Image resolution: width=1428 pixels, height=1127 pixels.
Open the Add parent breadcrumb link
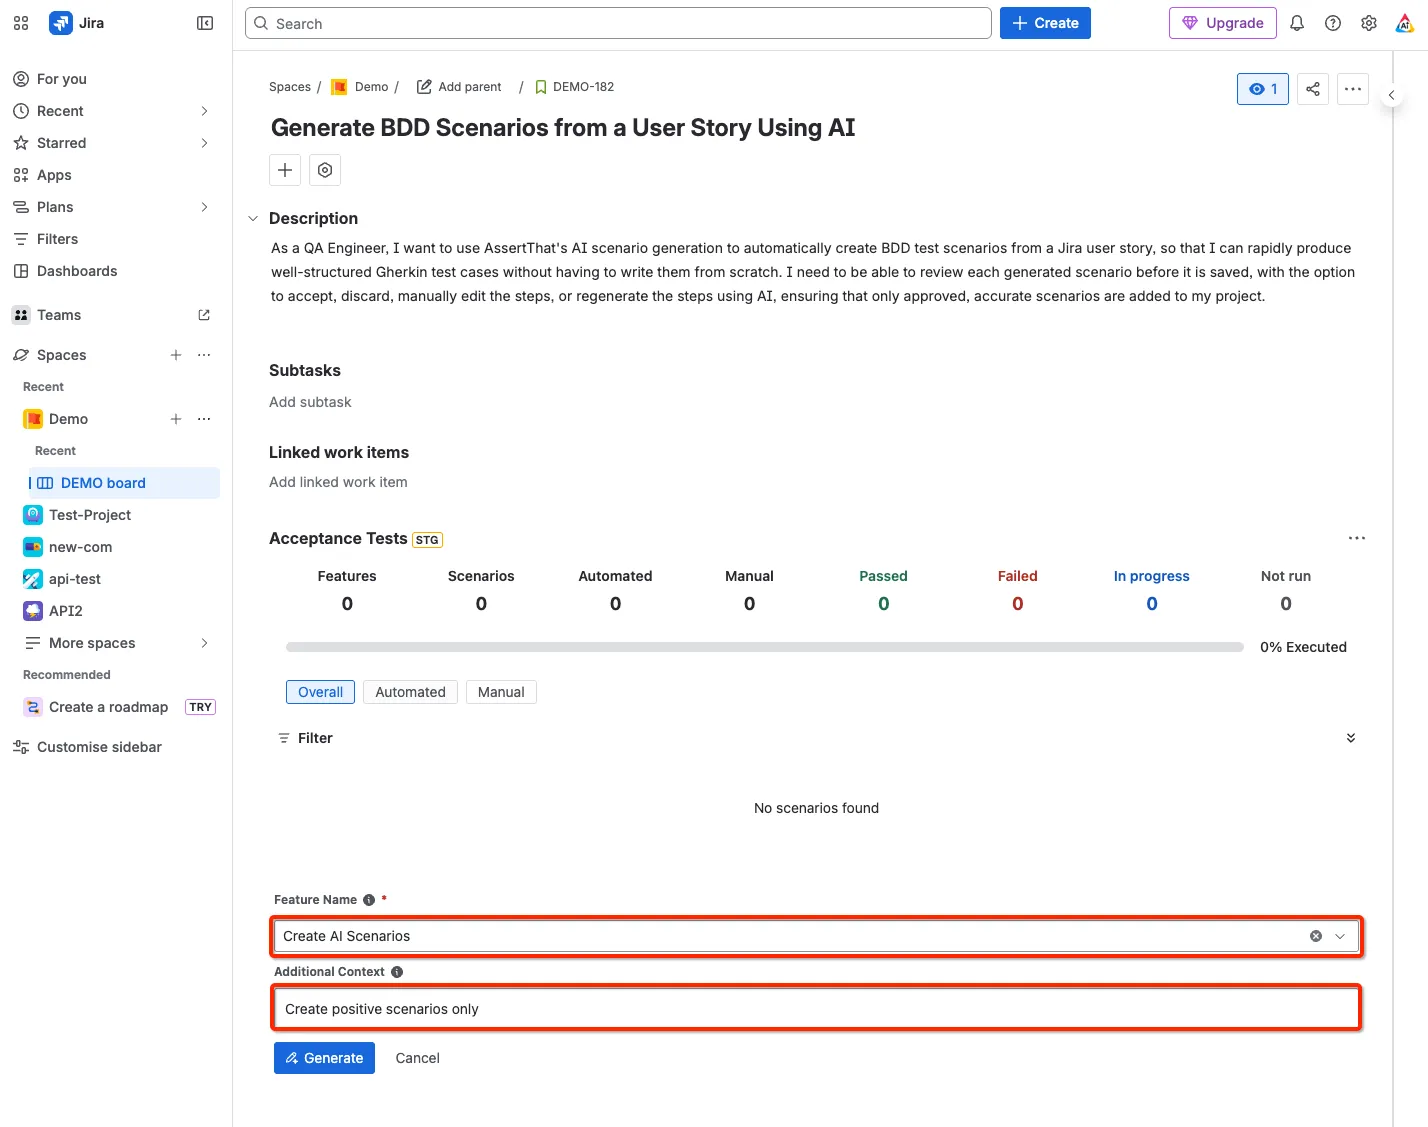click(459, 87)
